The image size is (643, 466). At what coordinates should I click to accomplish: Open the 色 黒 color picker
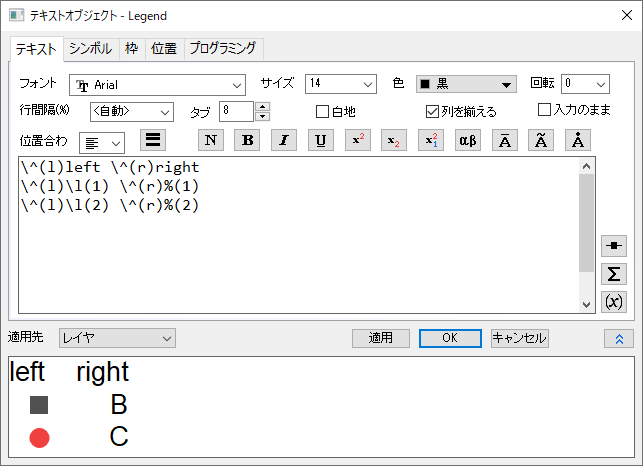click(x=466, y=84)
